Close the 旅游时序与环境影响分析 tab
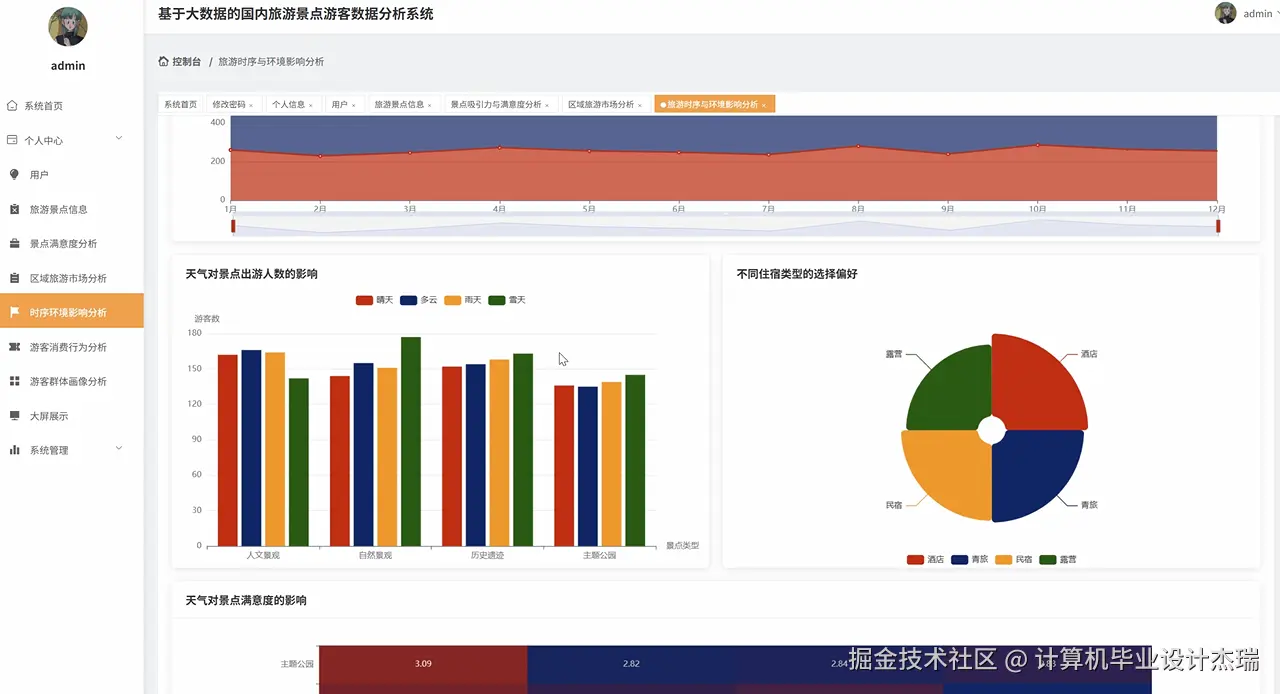 764,105
